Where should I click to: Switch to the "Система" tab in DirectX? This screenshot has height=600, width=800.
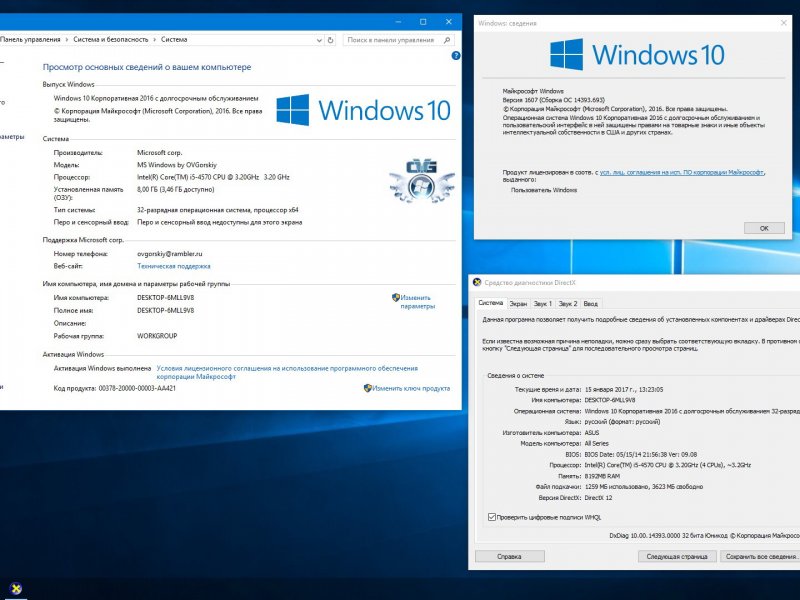491,303
